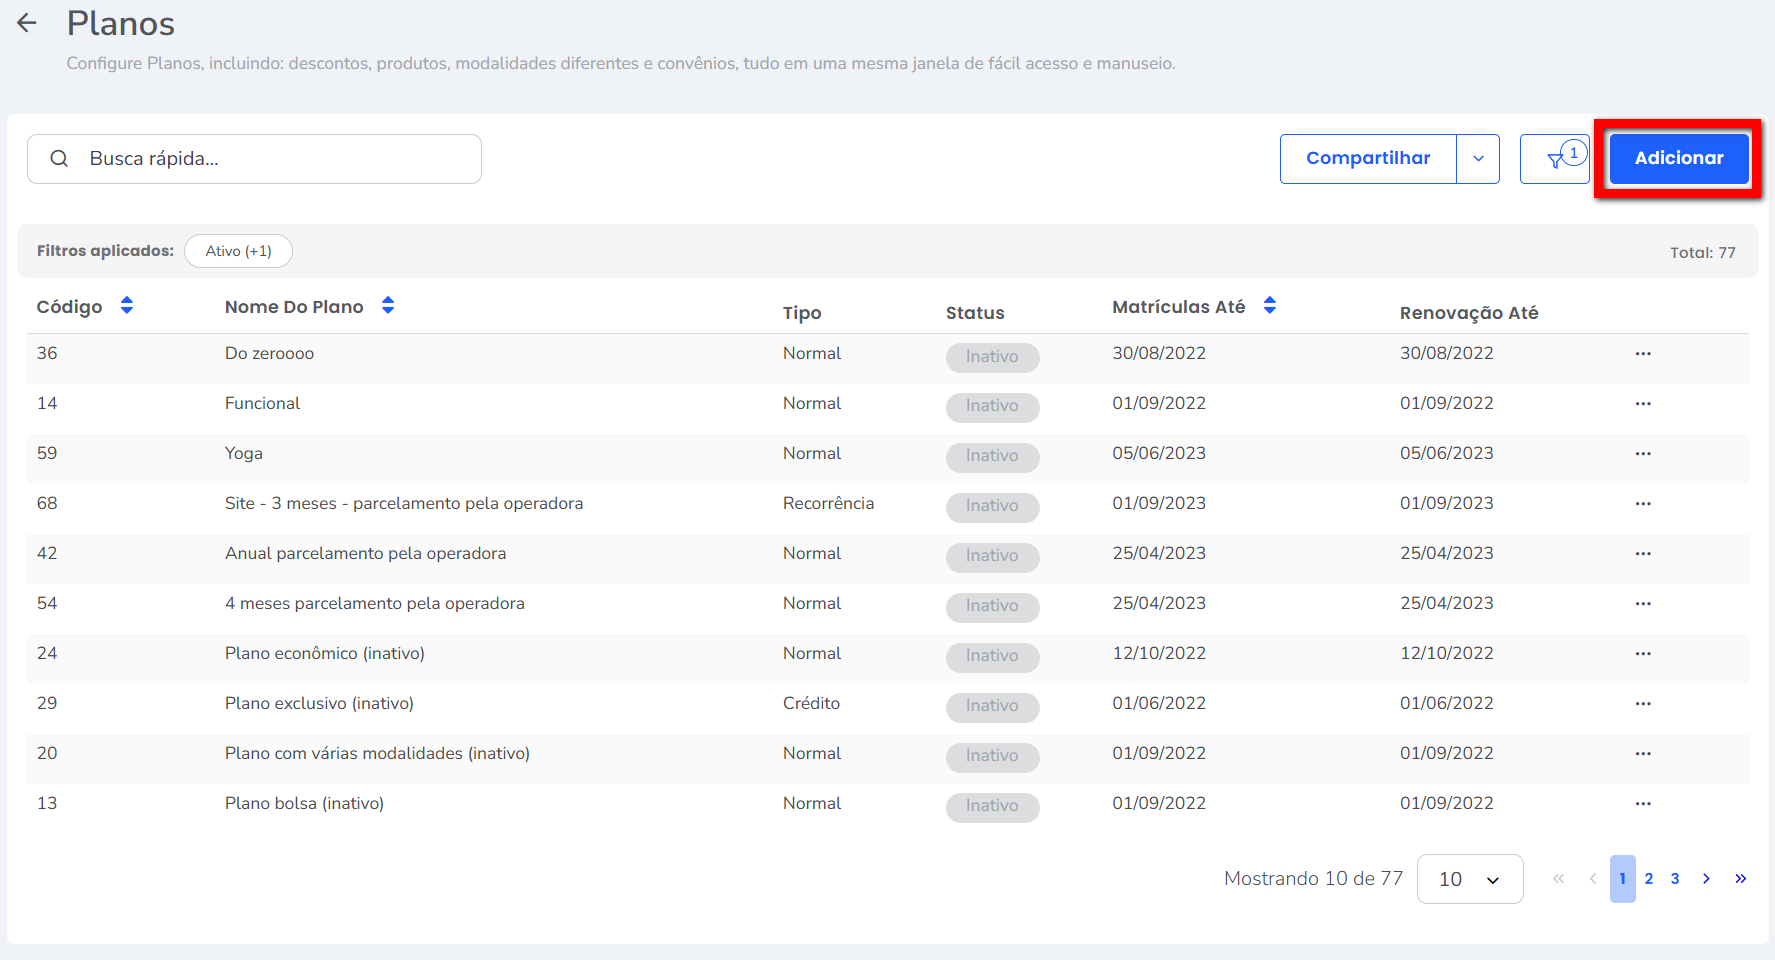Viewport: 1775px width, 960px height.
Task: Click the Compartilhar button
Action: pos(1367,159)
